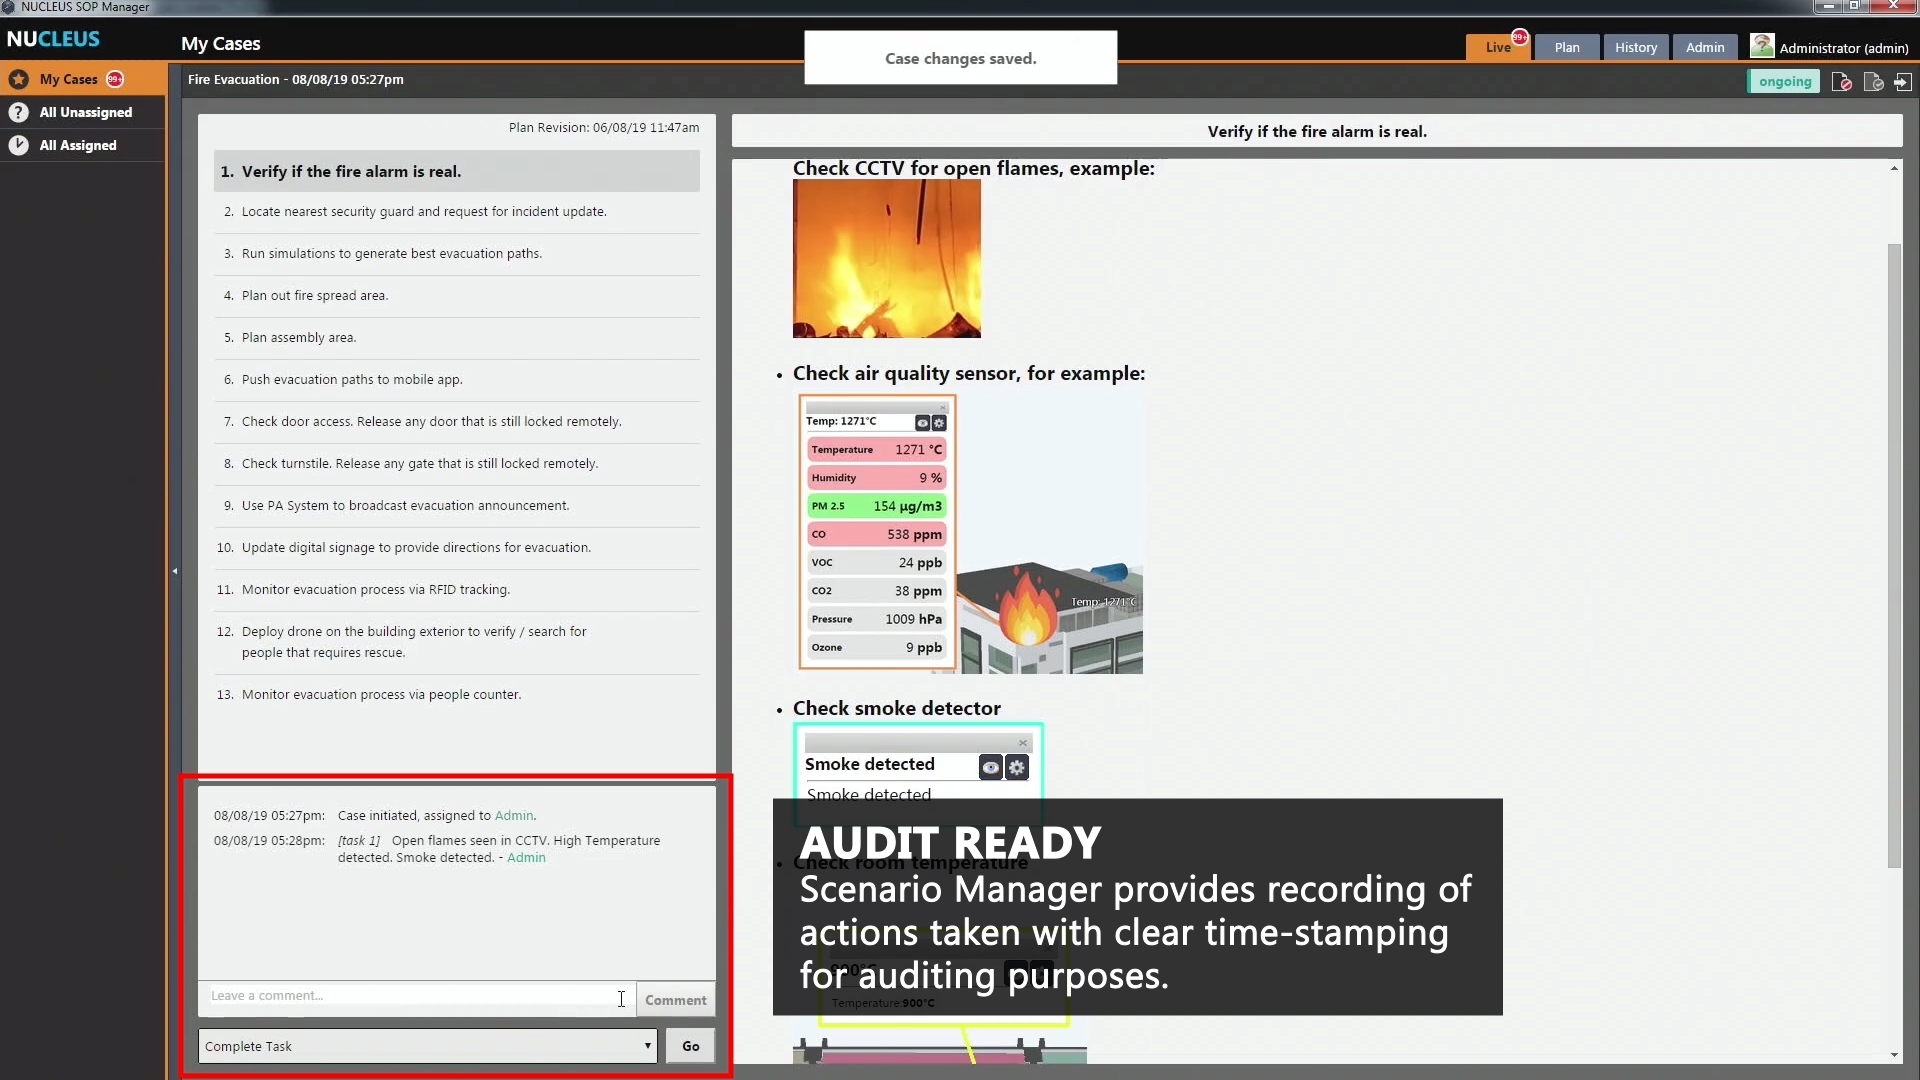Select All Unassigned in the sidebar

[83, 112]
